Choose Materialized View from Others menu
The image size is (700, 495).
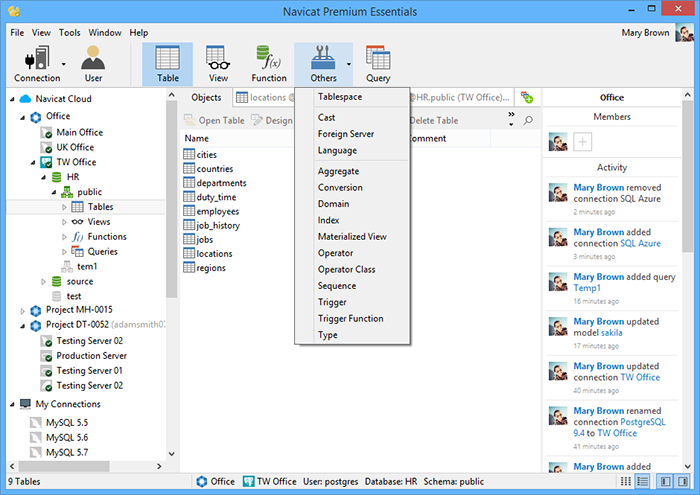coord(353,237)
